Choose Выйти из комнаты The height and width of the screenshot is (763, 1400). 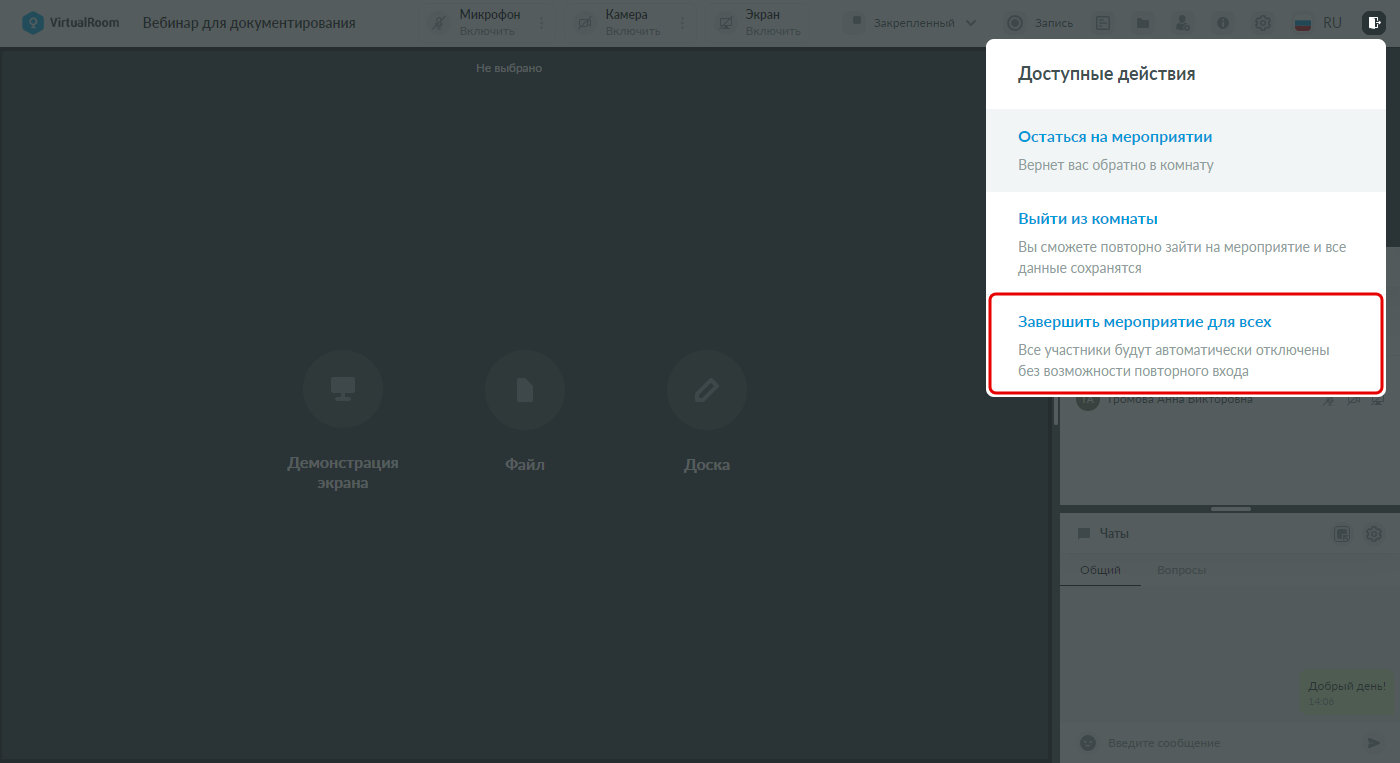pyautogui.click(x=1186, y=243)
